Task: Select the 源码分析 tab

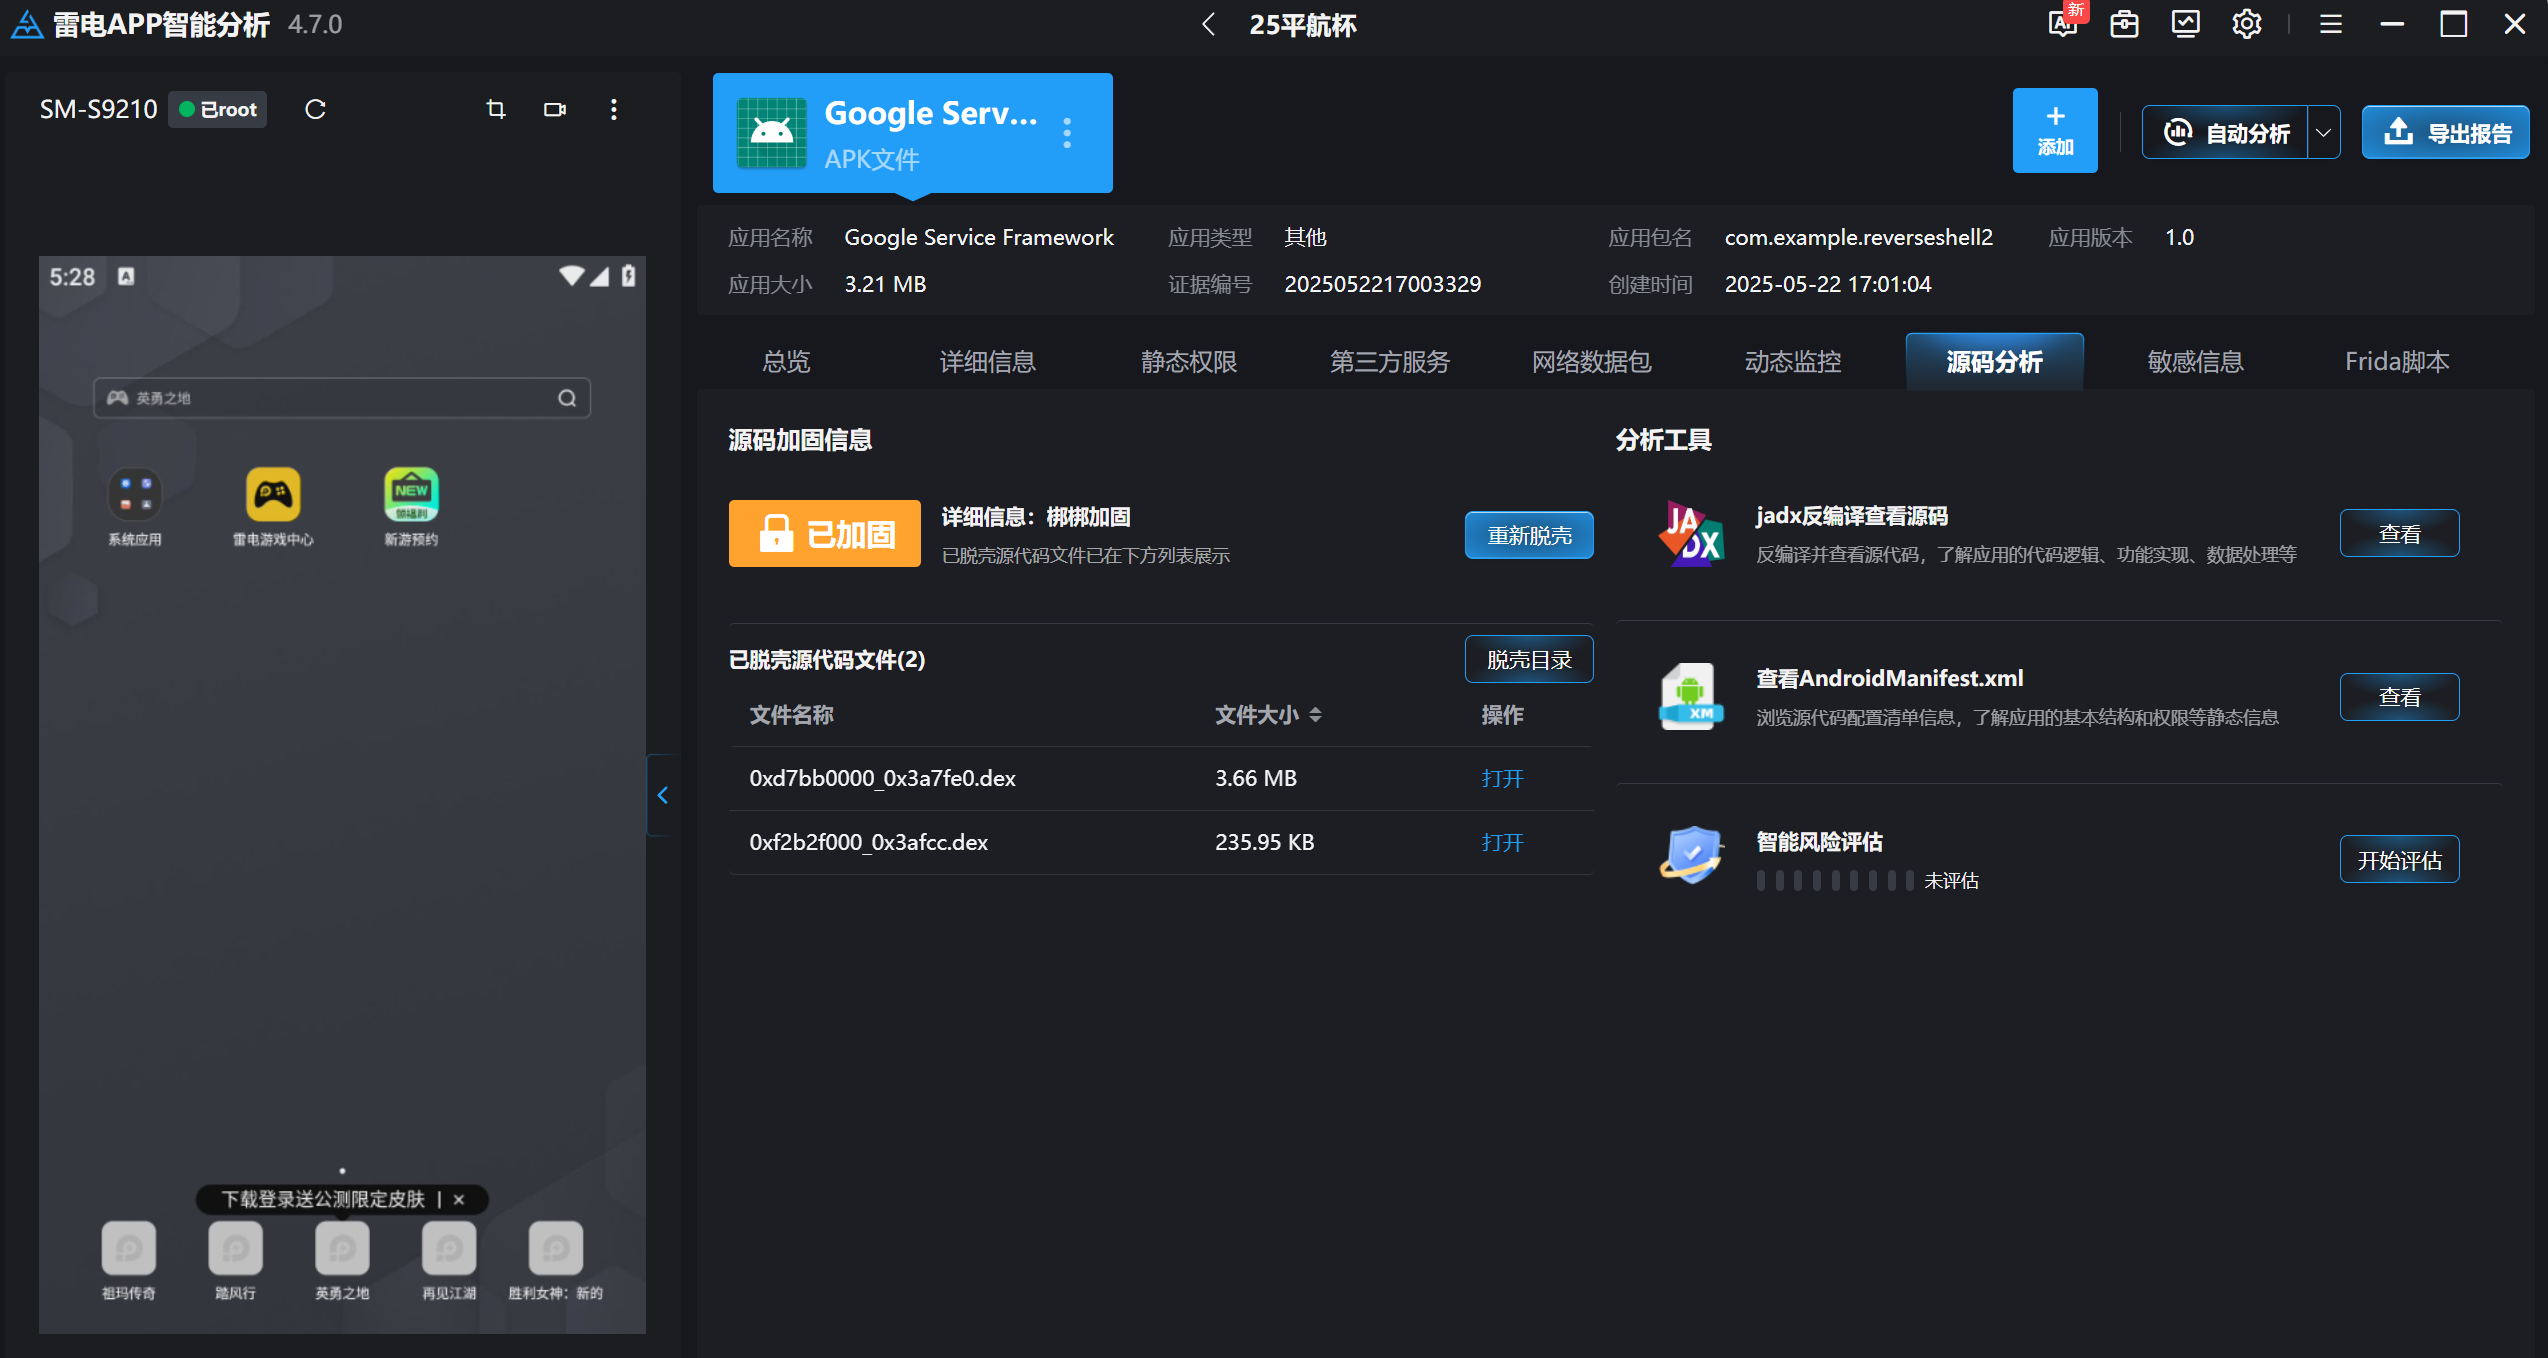Action: pos(1995,361)
